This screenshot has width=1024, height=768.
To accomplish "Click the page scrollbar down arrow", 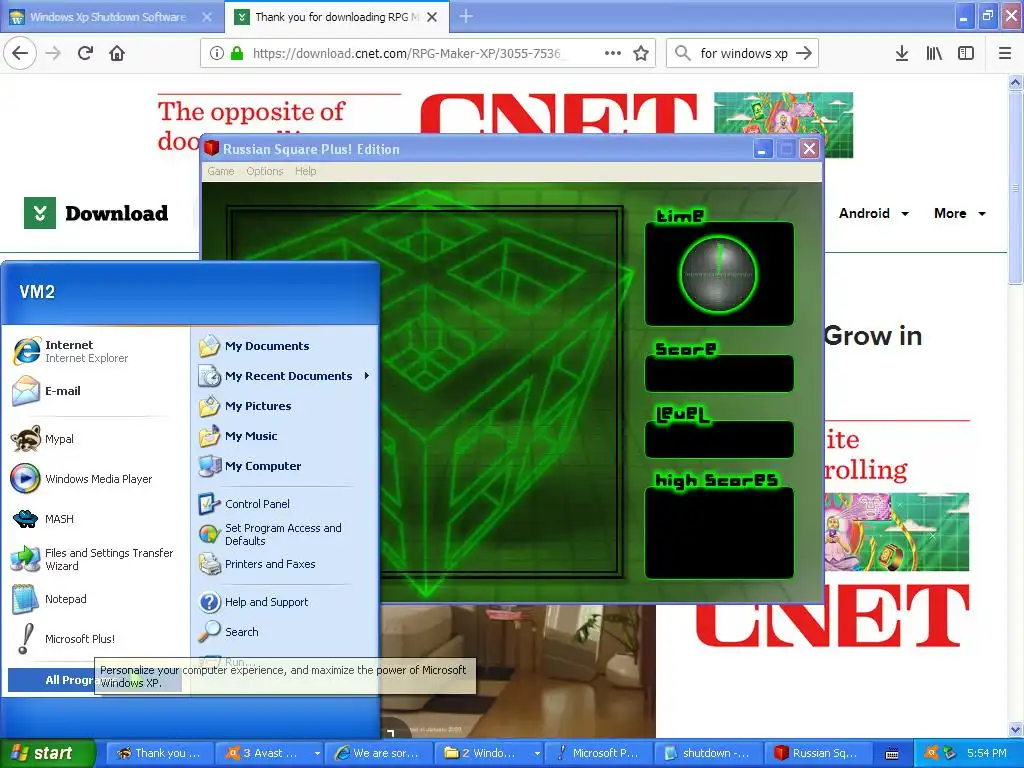I will (1015, 729).
